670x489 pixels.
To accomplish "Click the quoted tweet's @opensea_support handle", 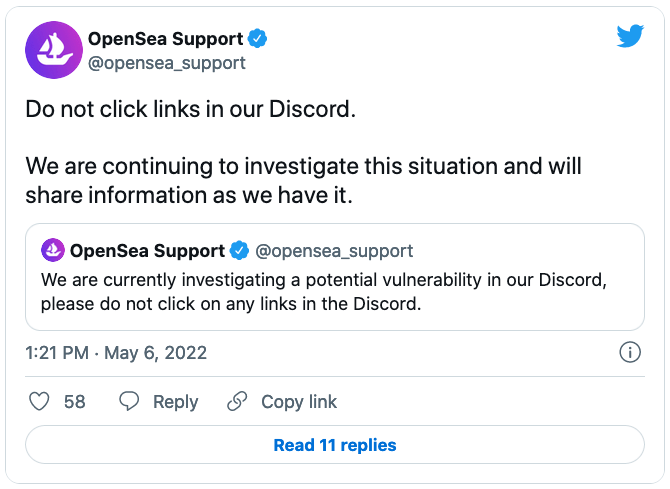I will 334,251.
